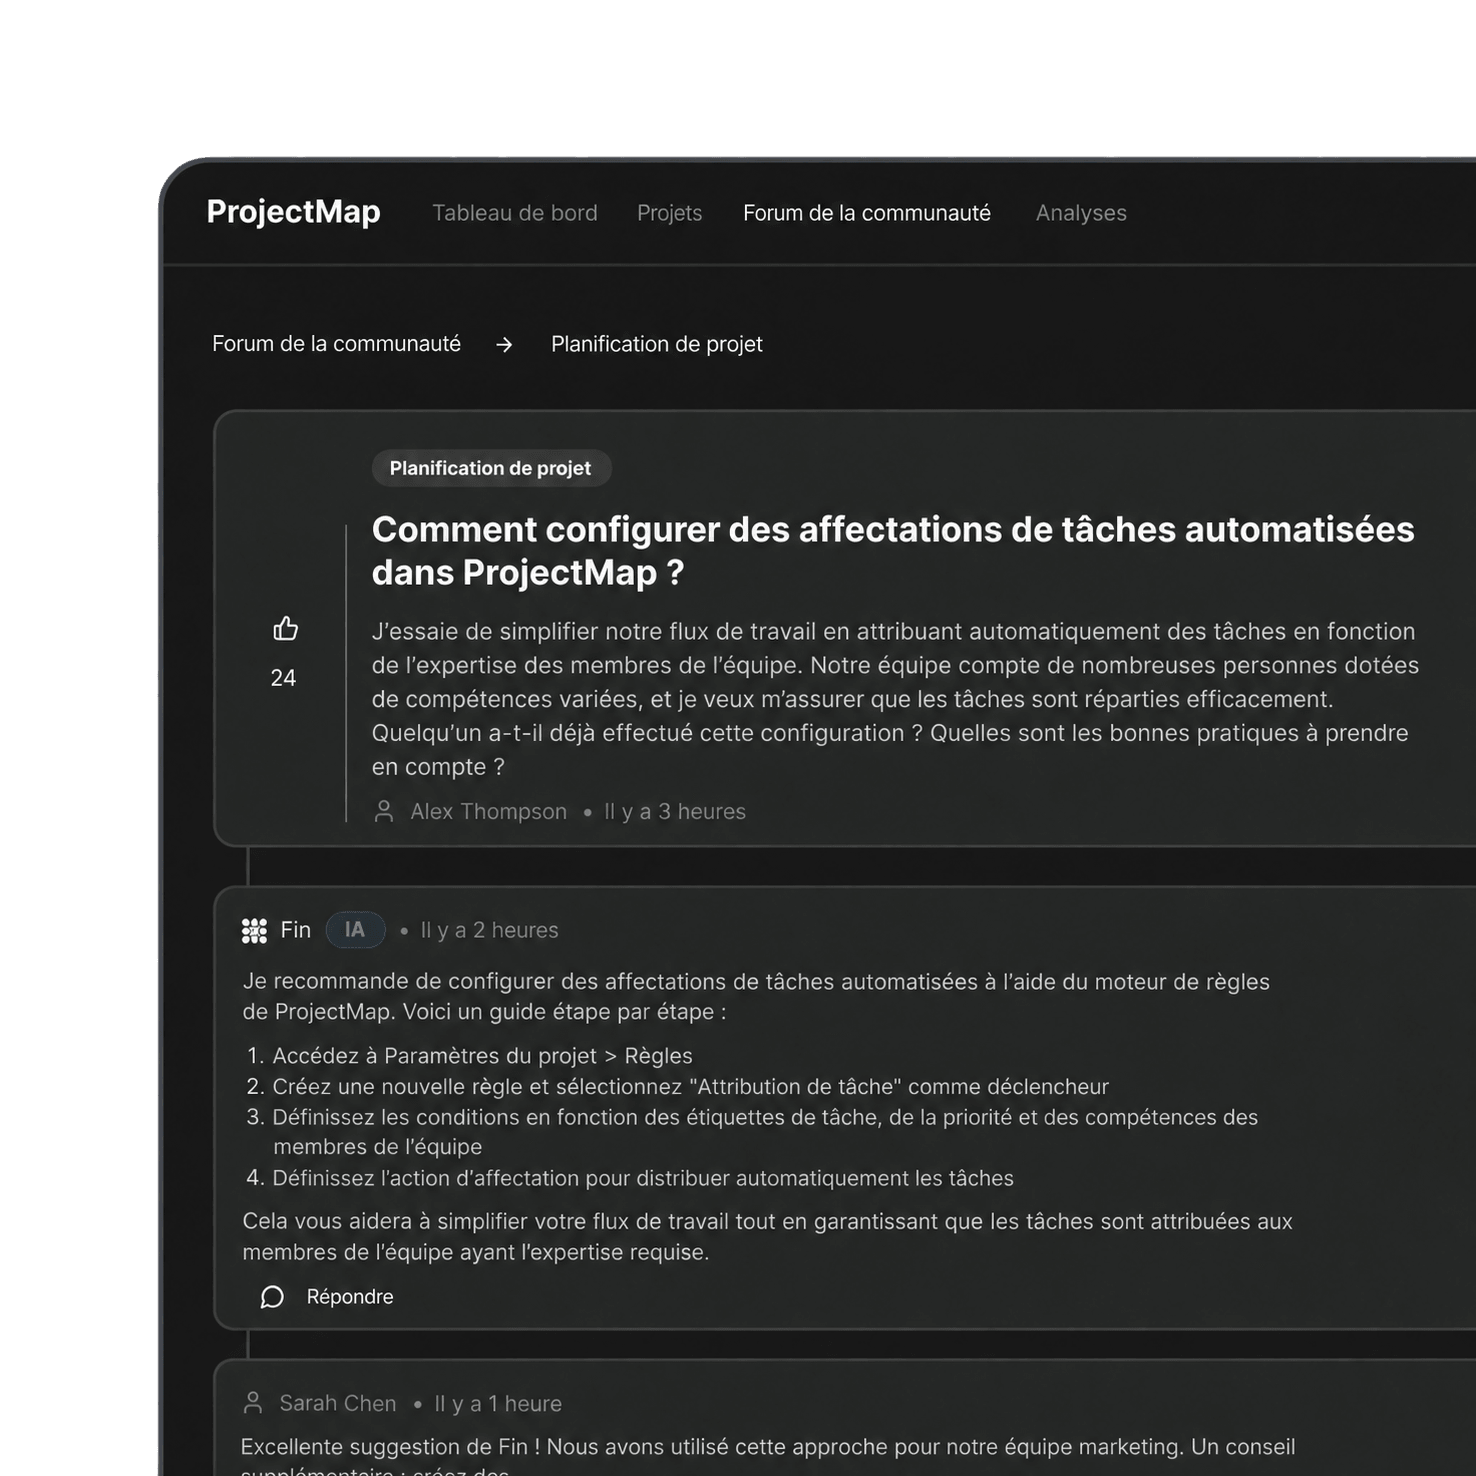The width and height of the screenshot is (1476, 1476).
Task: Click the ProjectMap logo
Action: [x=294, y=212]
